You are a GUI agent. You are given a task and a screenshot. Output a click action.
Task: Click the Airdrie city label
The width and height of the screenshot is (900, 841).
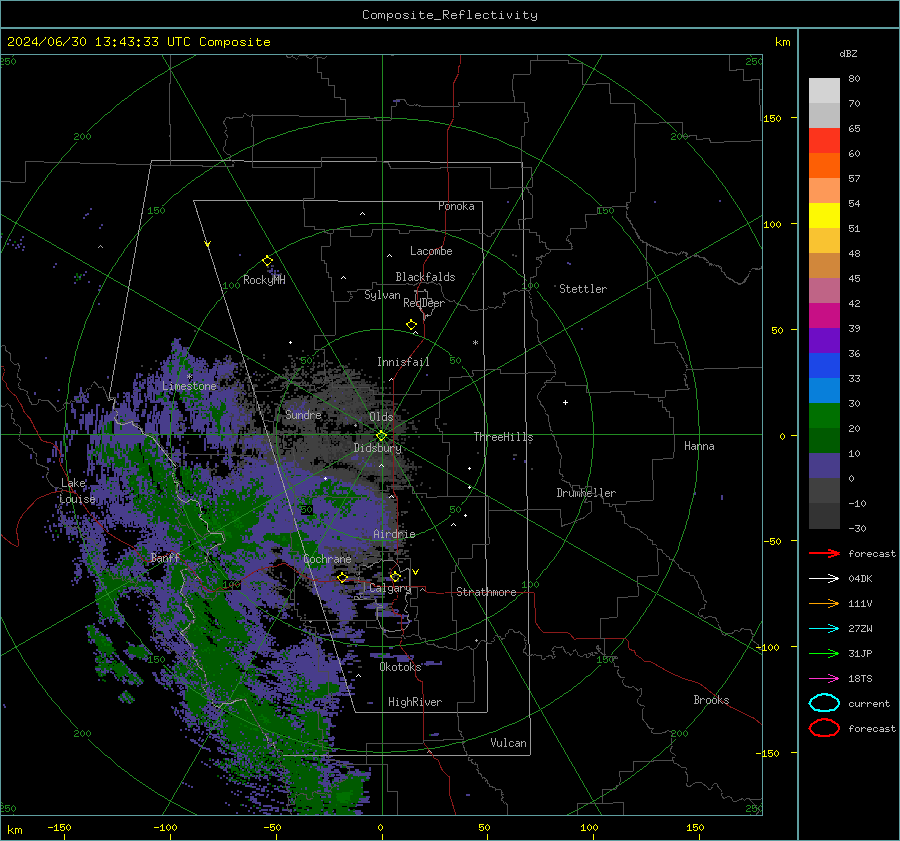(x=394, y=534)
